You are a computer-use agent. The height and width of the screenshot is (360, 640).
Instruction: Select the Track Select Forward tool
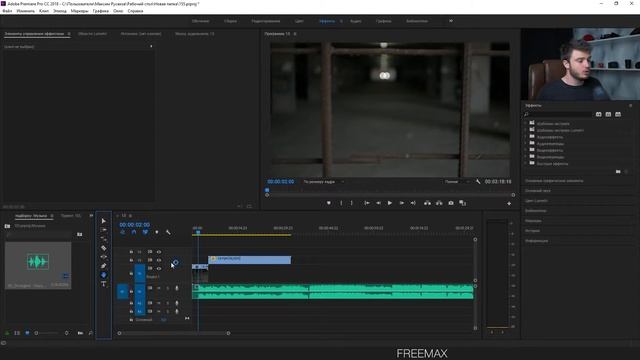(104, 230)
